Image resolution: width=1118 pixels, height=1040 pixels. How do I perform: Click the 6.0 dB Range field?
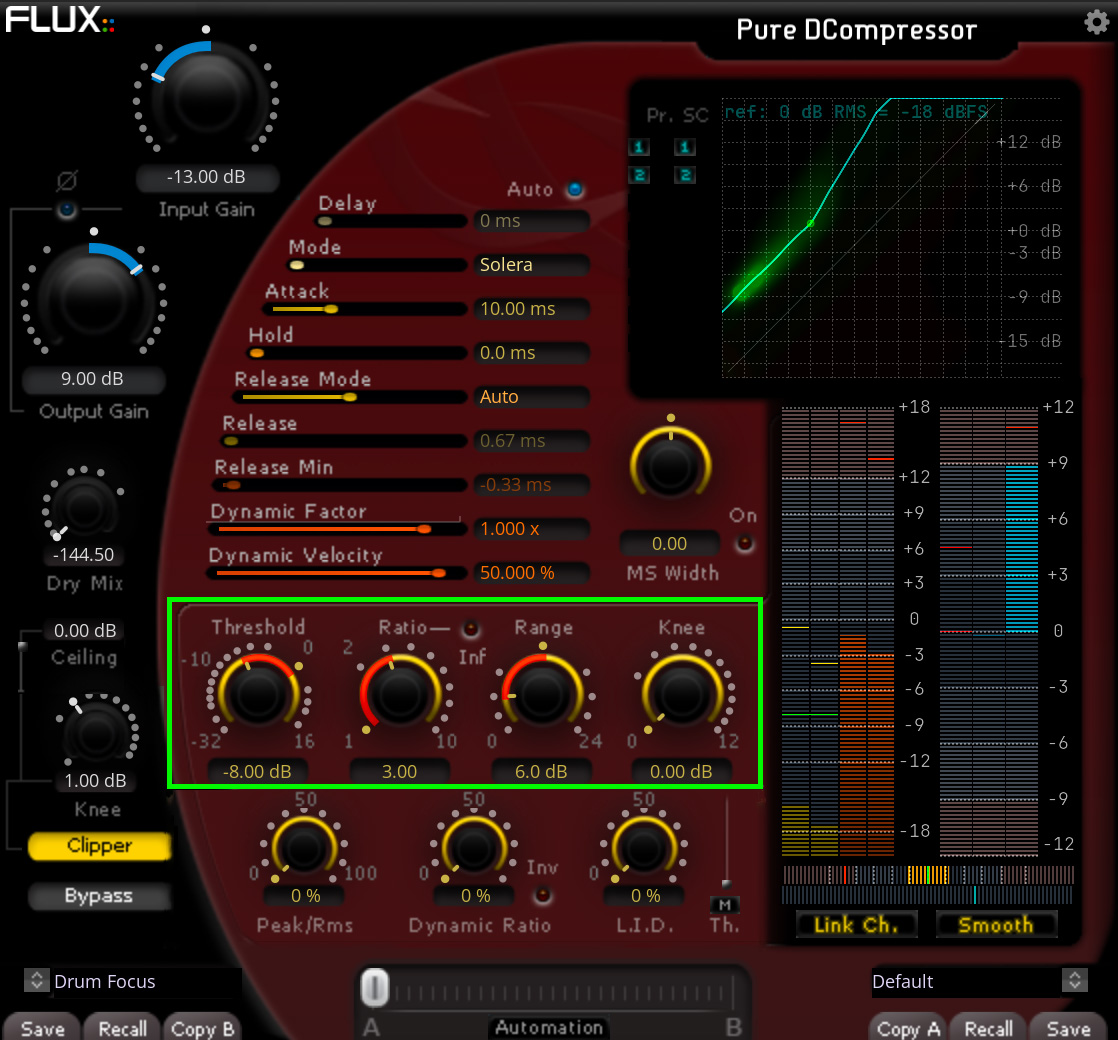coord(541,771)
